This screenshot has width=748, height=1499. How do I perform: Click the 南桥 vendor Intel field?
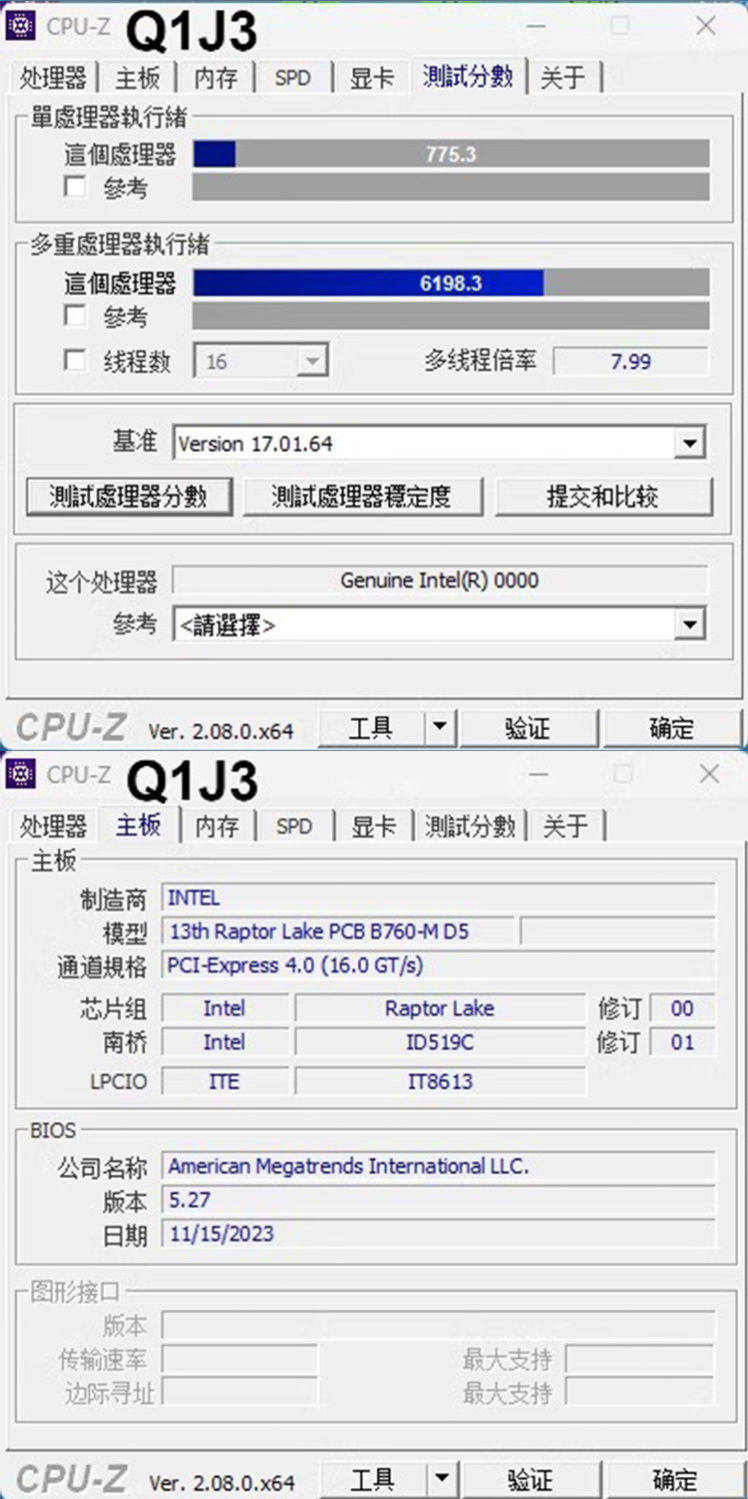pos(225,1042)
